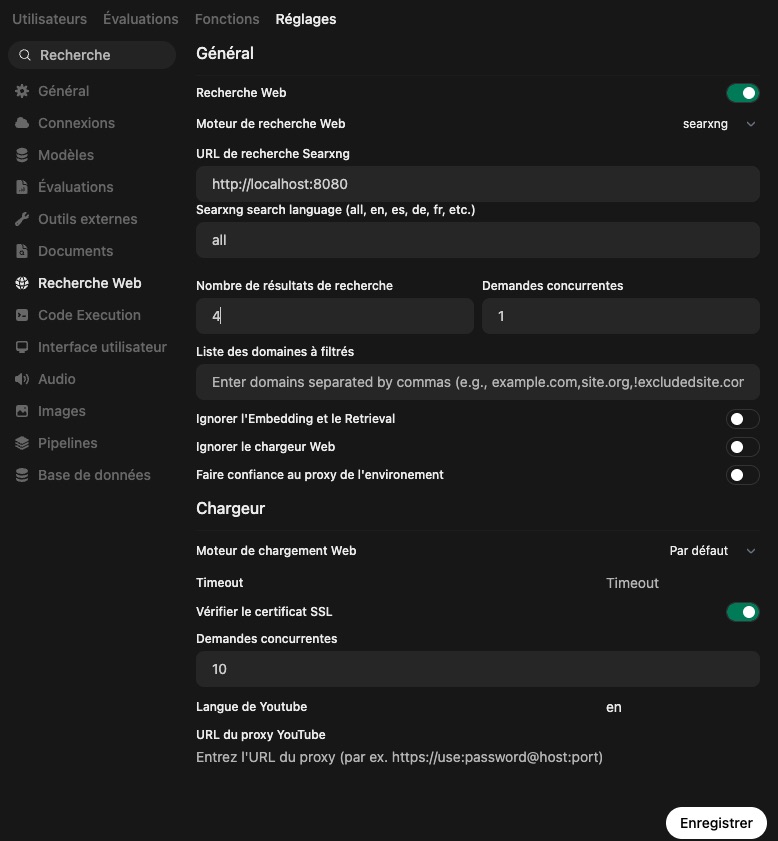Focus the Recherche settings search box

click(x=100, y=55)
